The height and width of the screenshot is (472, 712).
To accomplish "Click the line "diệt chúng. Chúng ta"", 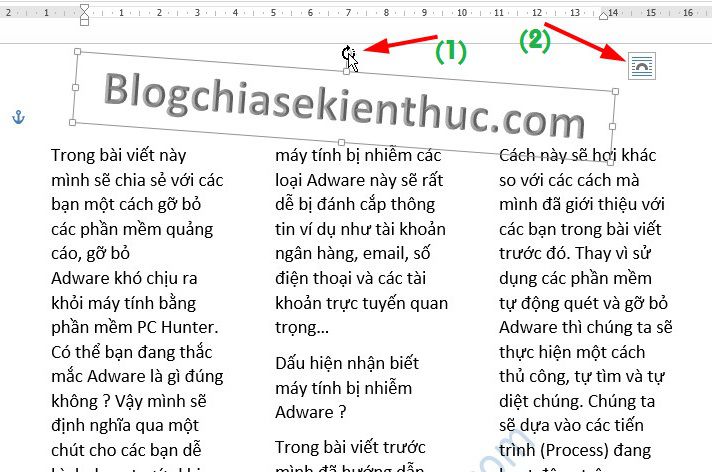I will point(577,401).
